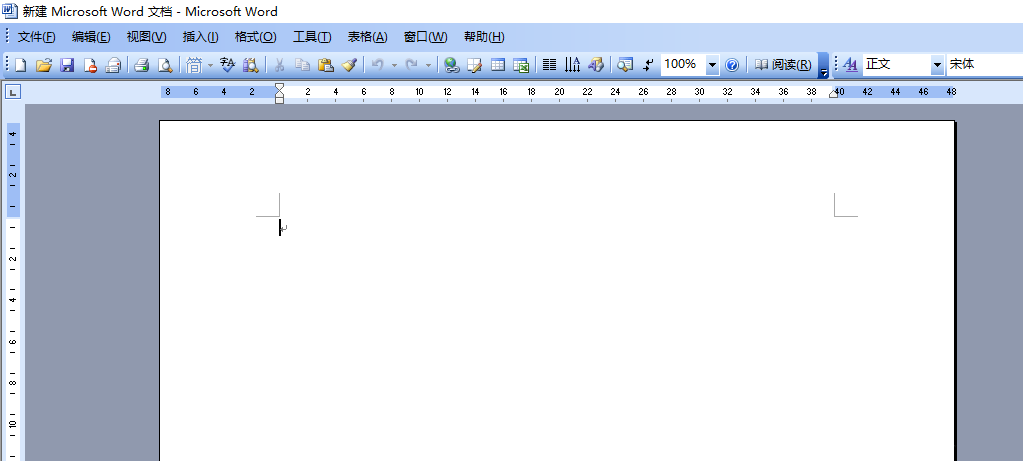Viewport: 1023px width, 461px height.
Task: Toggle show/hide formatting marks
Action: pyautogui.click(x=648, y=65)
